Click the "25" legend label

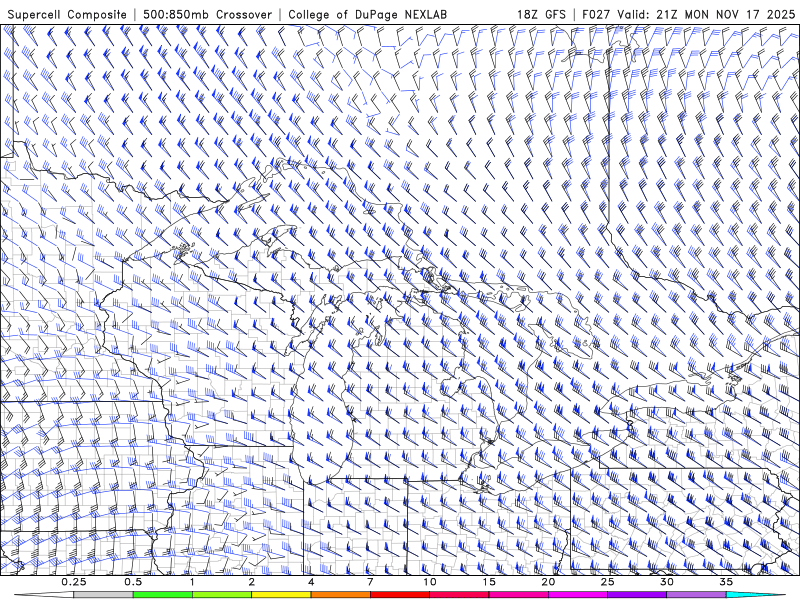[x=607, y=582]
